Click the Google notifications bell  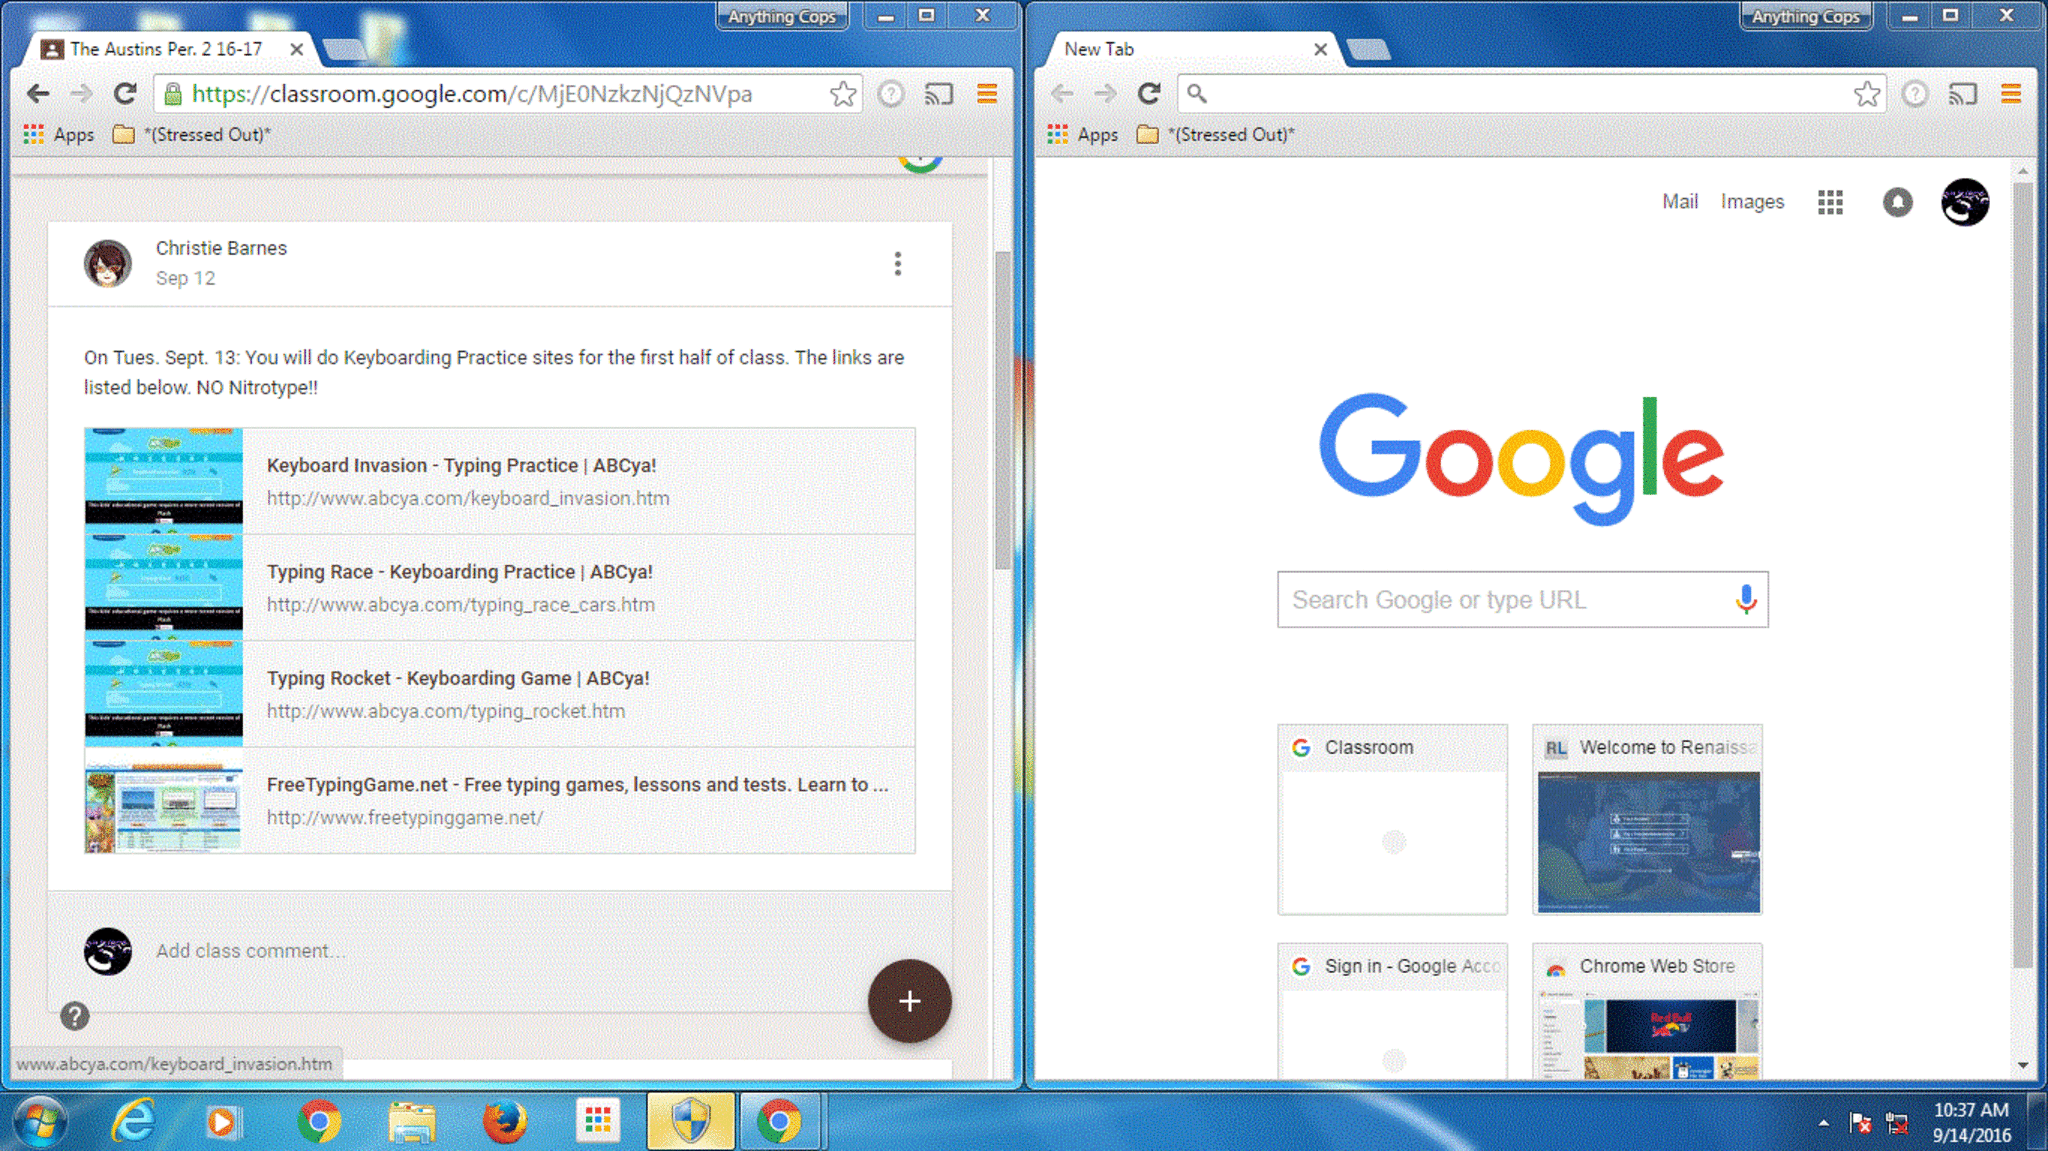(1897, 202)
